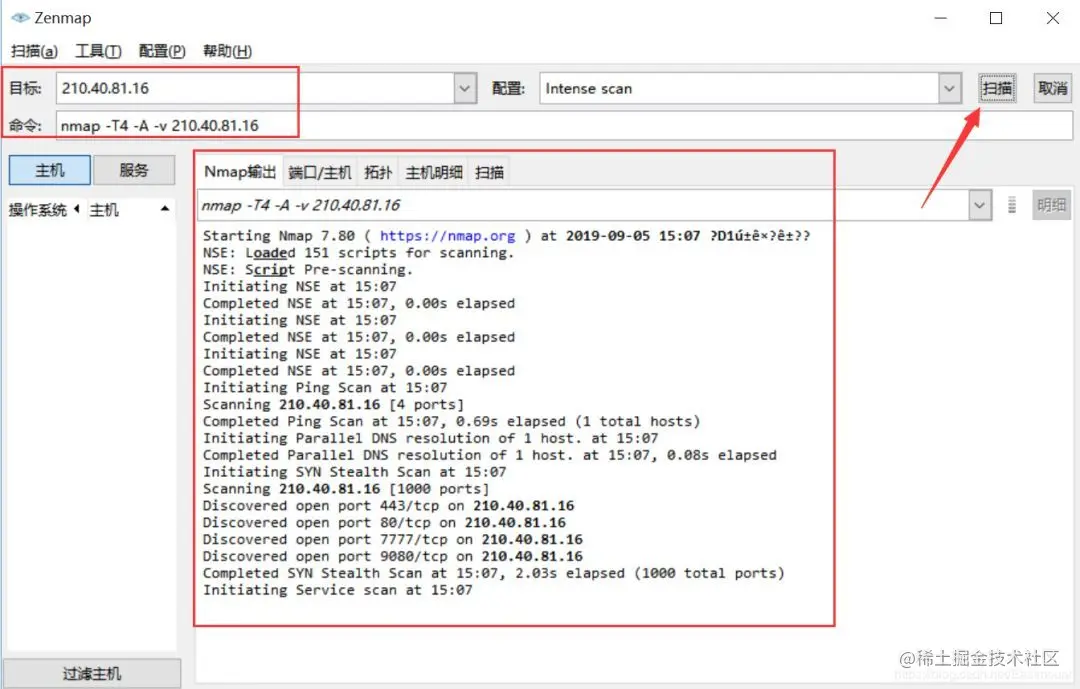
Task: Switch to the 端口/主机 tab
Action: tap(320, 172)
